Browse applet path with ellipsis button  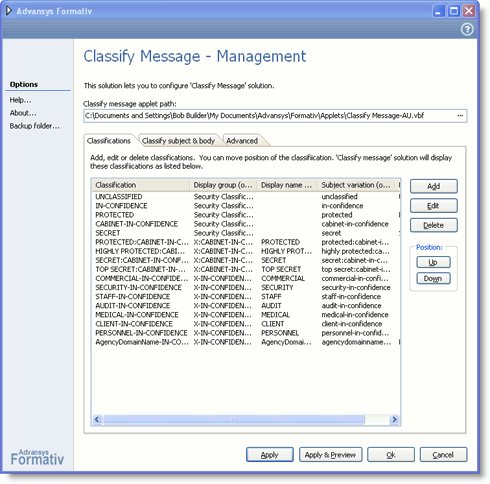[460, 116]
